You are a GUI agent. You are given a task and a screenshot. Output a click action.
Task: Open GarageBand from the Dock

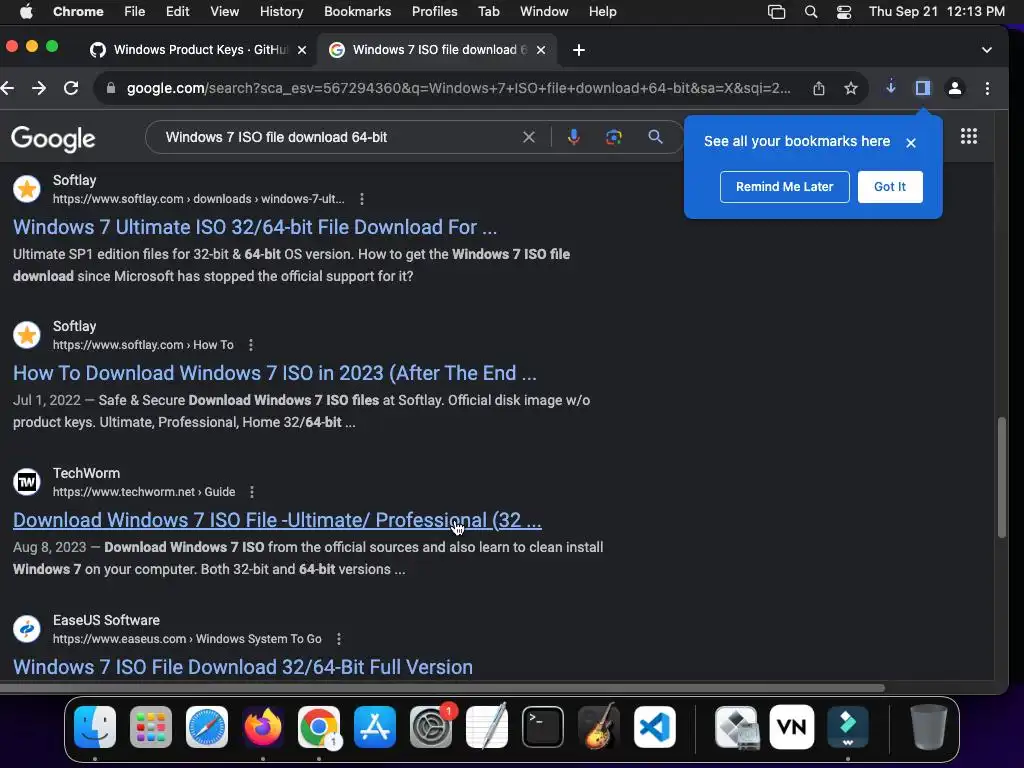(599, 726)
